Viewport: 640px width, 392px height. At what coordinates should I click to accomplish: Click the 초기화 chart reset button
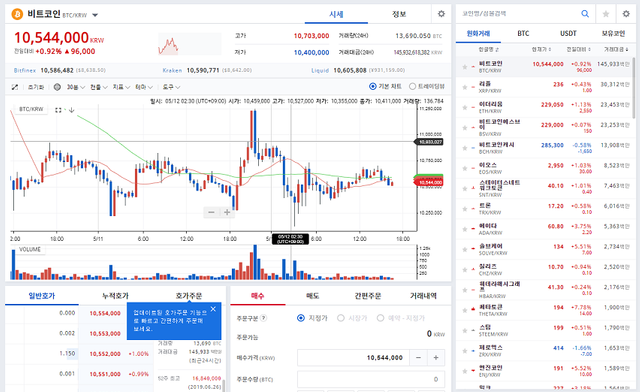click(x=36, y=87)
